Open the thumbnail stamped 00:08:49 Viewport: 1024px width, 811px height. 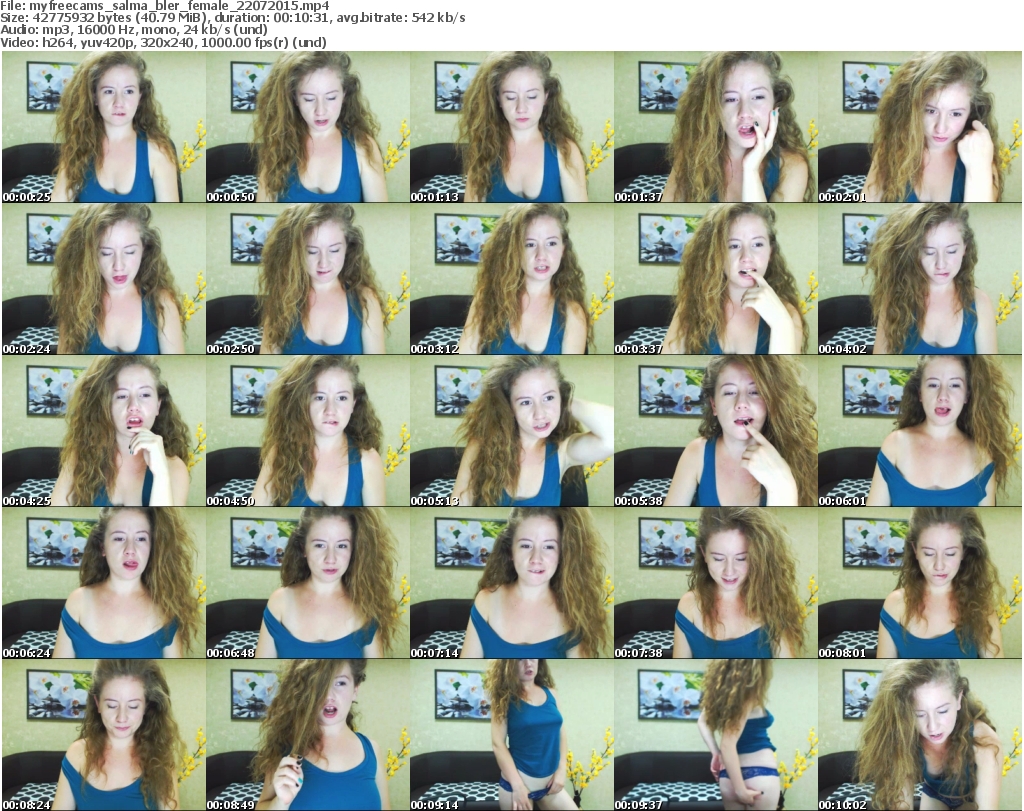pos(308,735)
